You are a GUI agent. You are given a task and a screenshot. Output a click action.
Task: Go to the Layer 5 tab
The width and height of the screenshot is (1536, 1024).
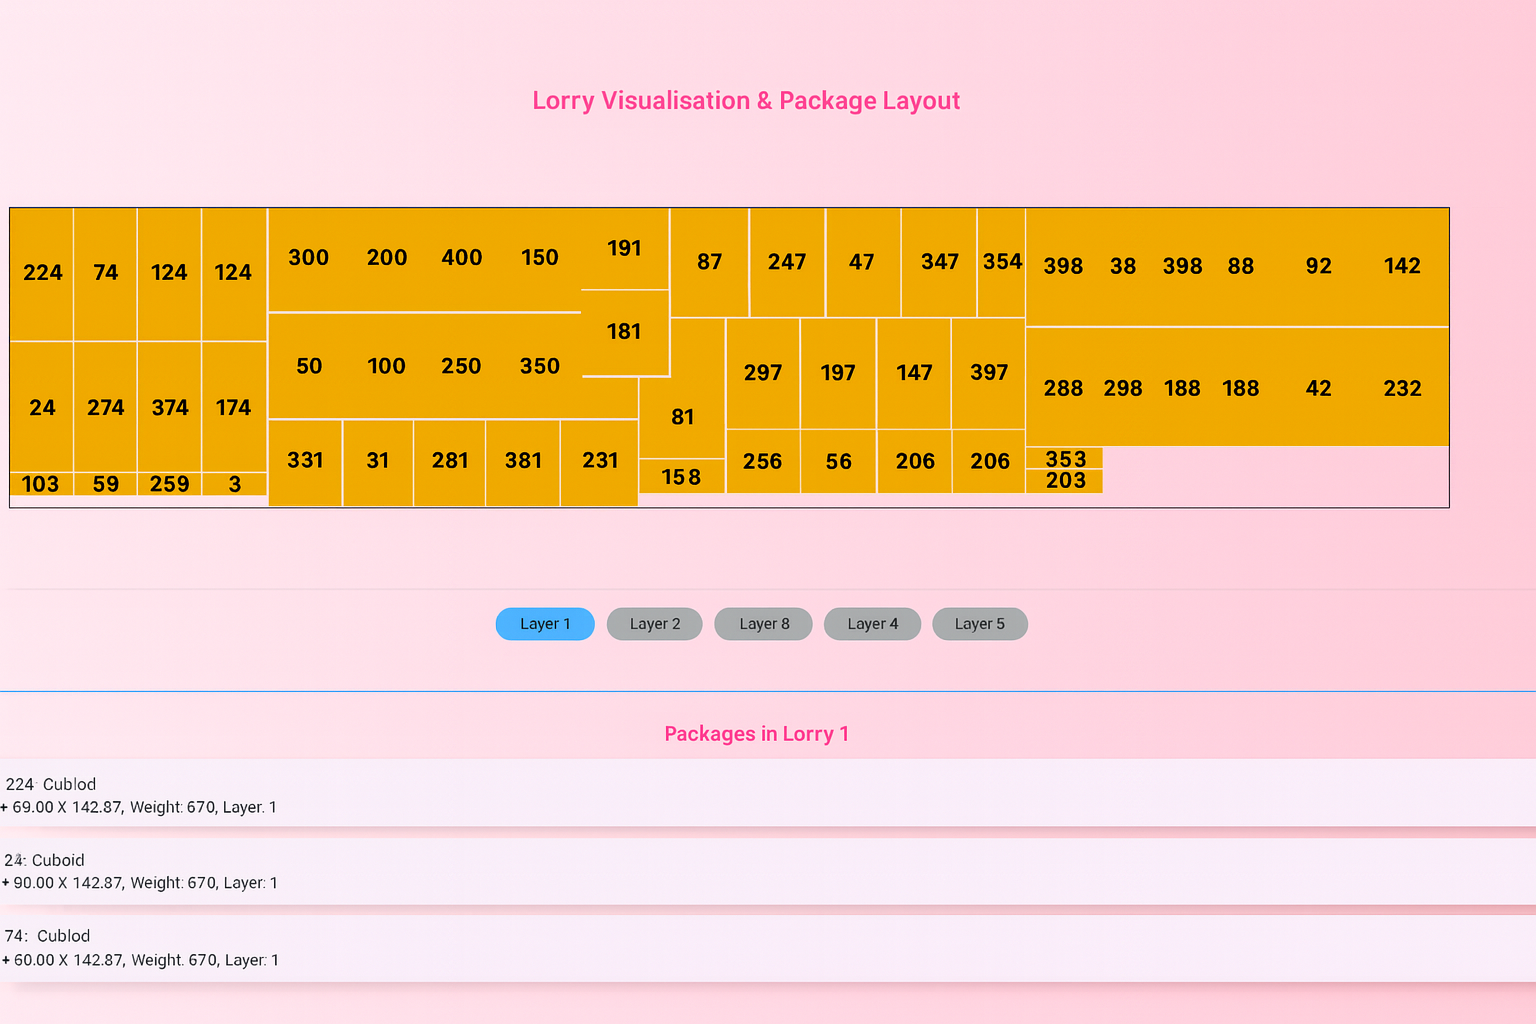979,624
